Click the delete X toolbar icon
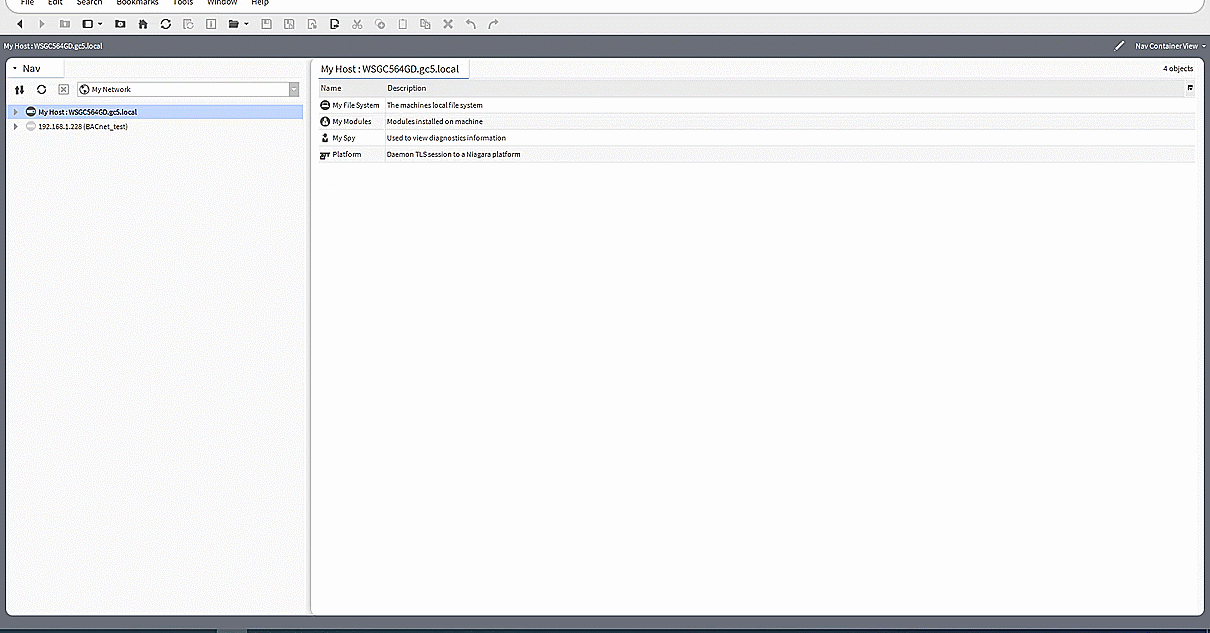 coord(447,23)
